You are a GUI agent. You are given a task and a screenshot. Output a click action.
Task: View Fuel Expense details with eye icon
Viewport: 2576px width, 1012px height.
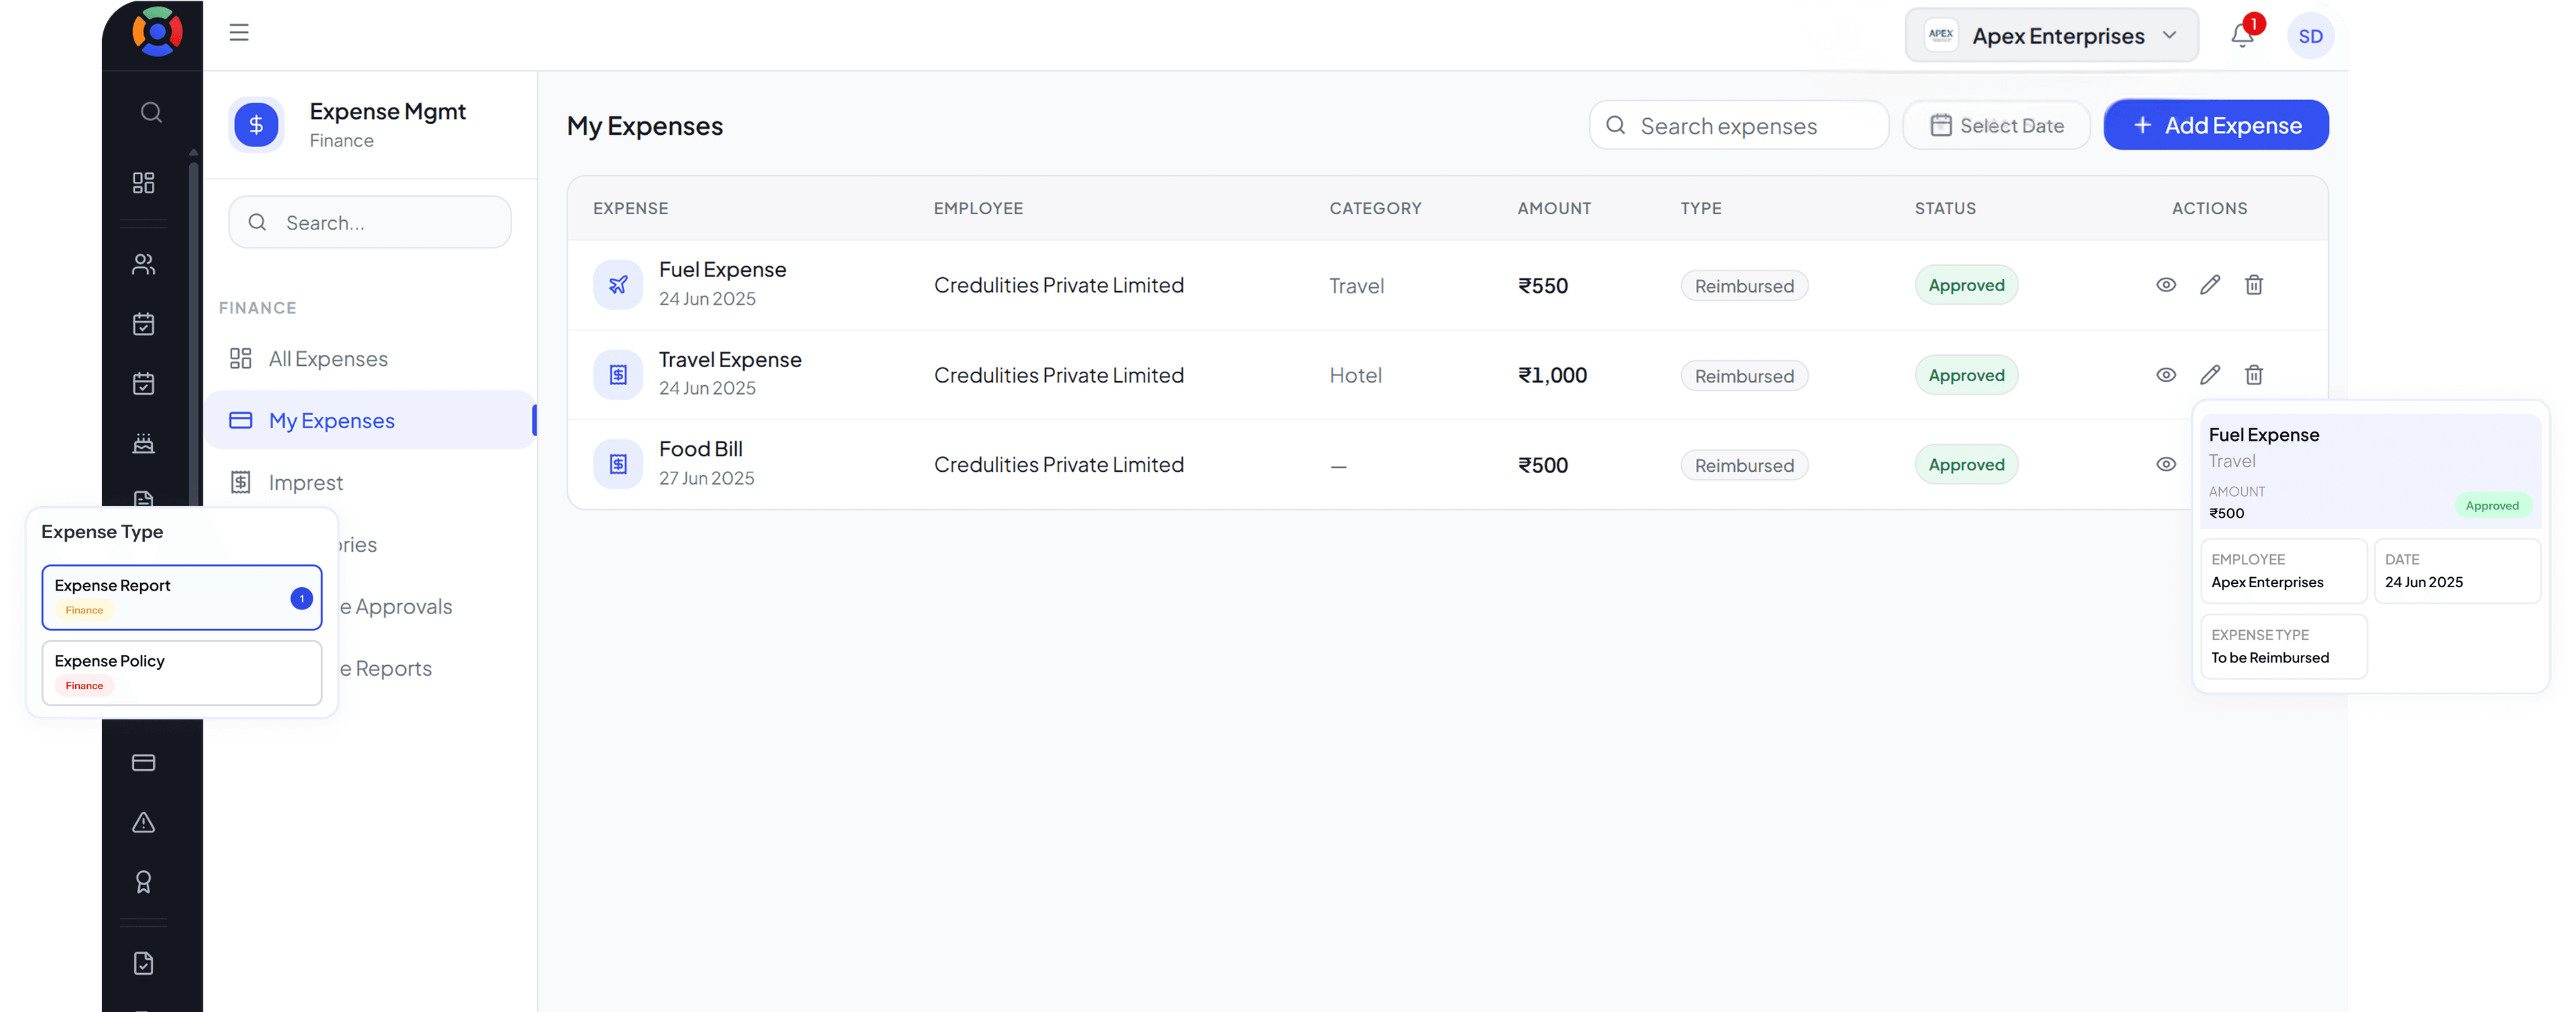(x=2166, y=285)
